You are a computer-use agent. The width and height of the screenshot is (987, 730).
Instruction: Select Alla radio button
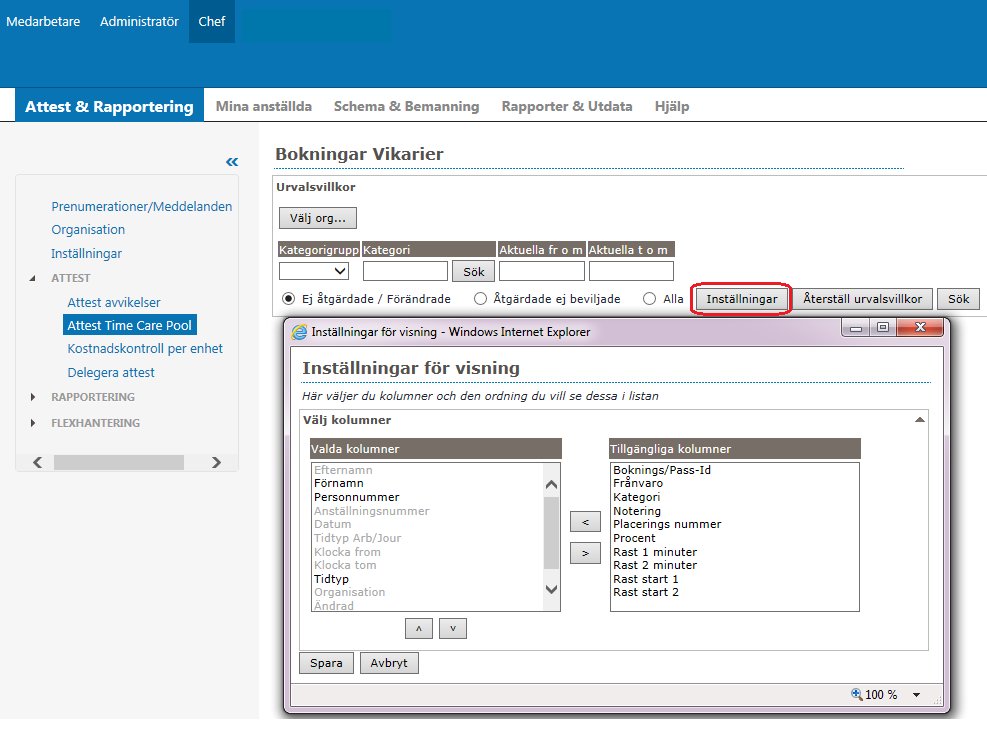(x=649, y=298)
